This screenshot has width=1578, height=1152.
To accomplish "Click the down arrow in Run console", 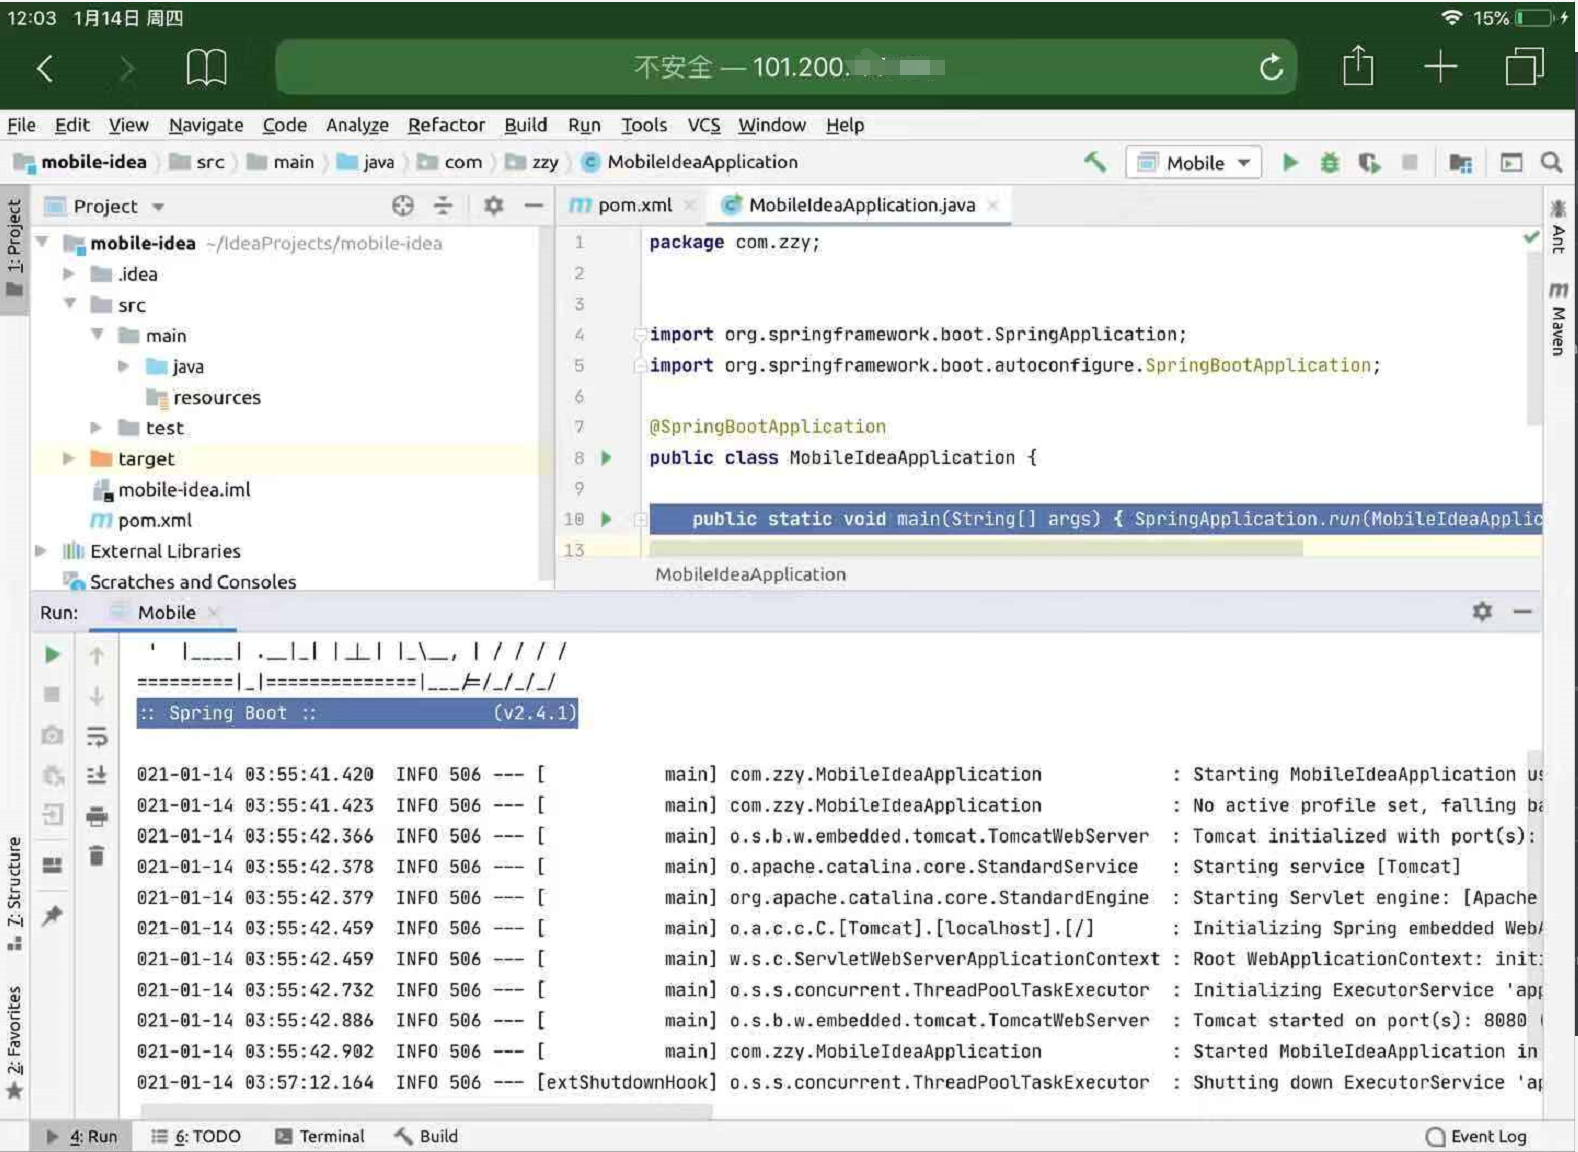I will (x=96, y=696).
